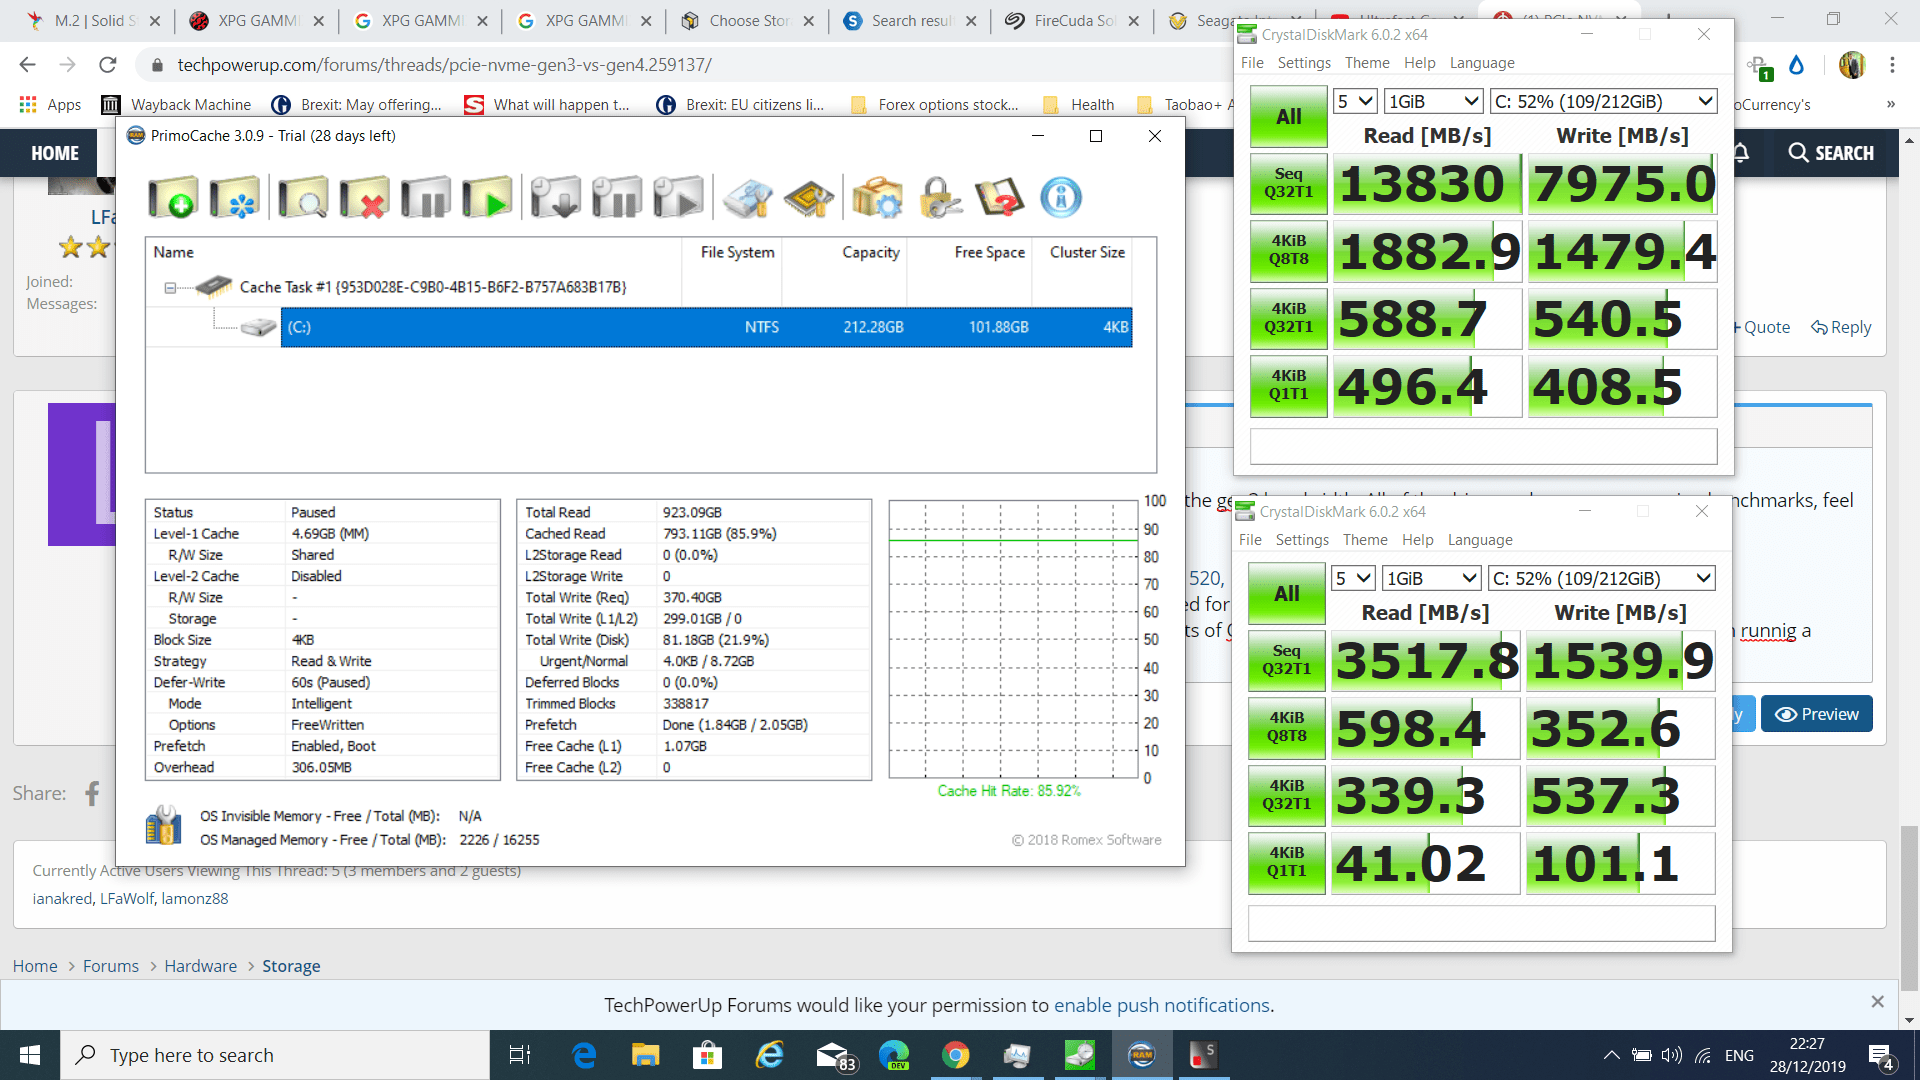Open the level-2 storage management tool icon

(x=748, y=197)
